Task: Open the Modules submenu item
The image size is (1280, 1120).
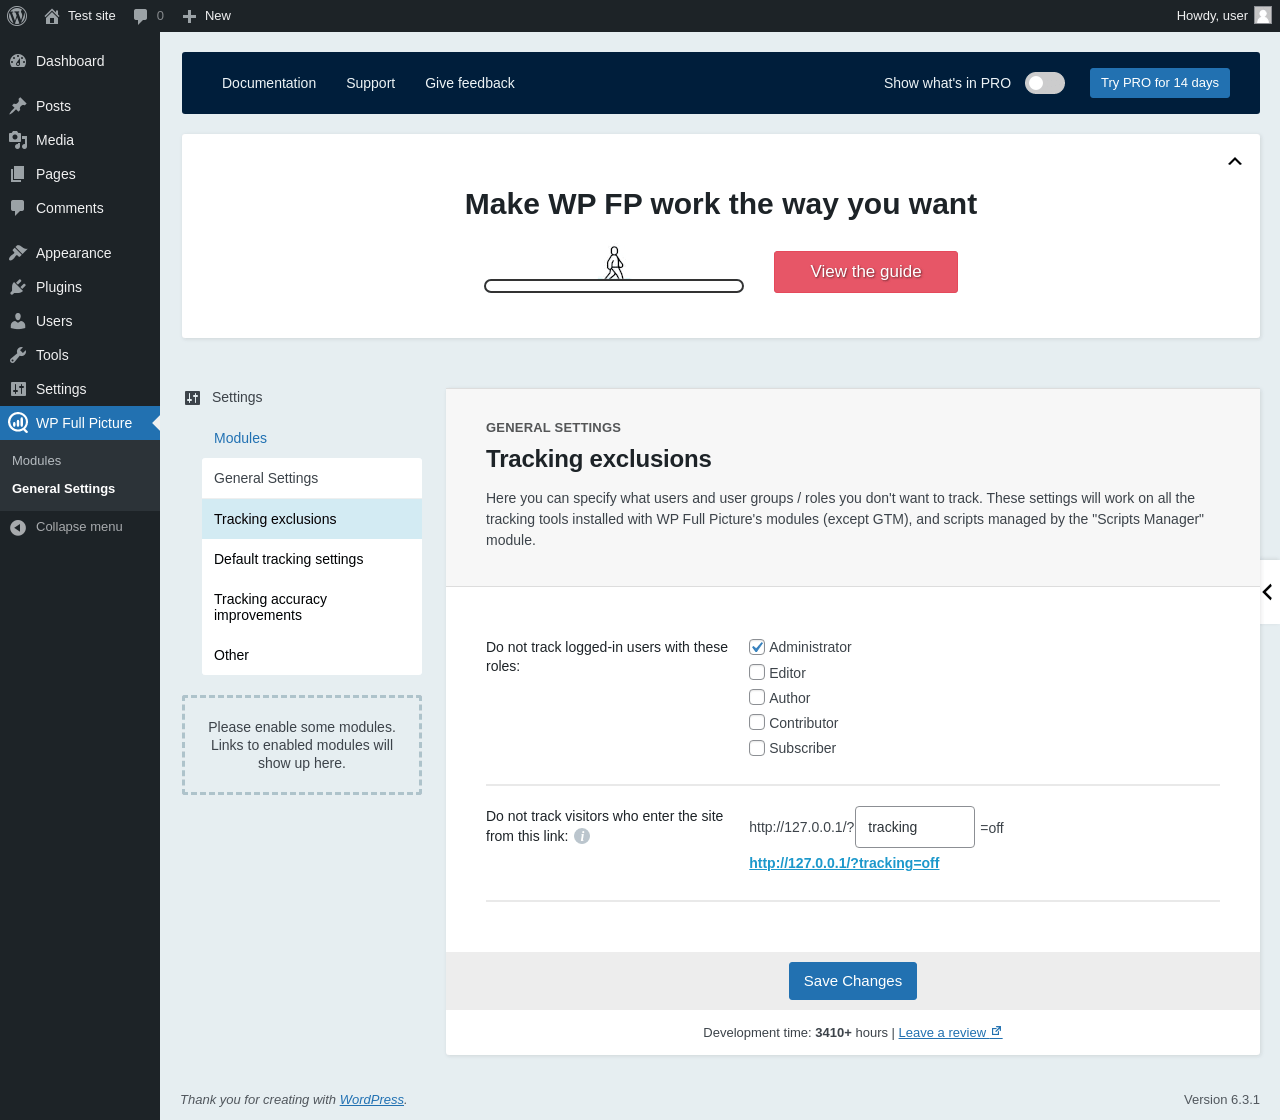Action: click(36, 461)
